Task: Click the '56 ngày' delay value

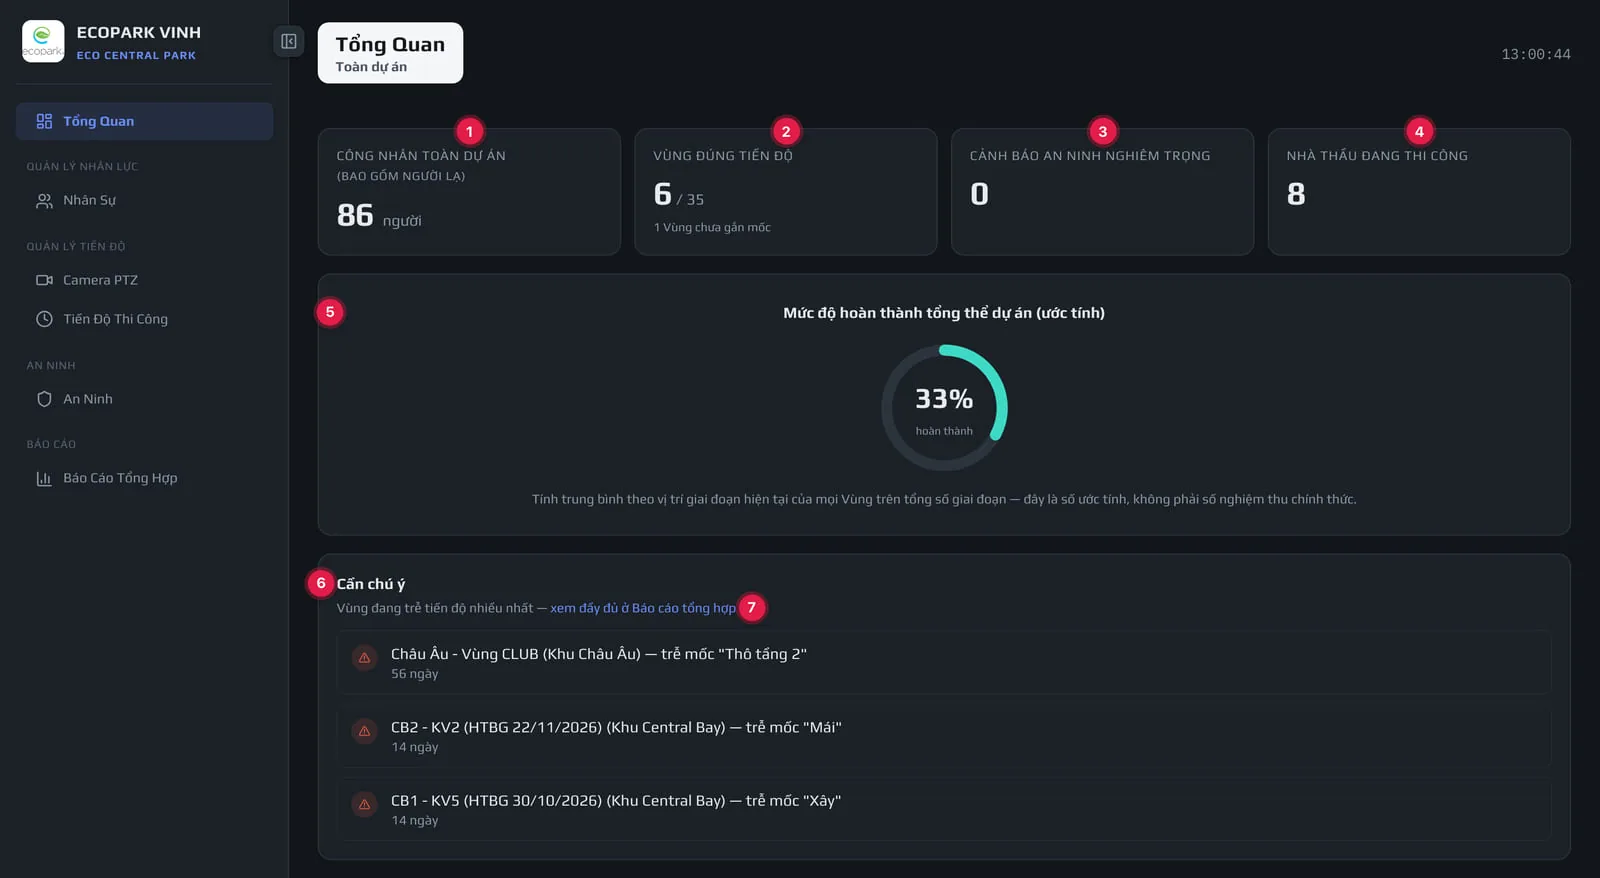Action: pyautogui.click(x=415, y=674)
